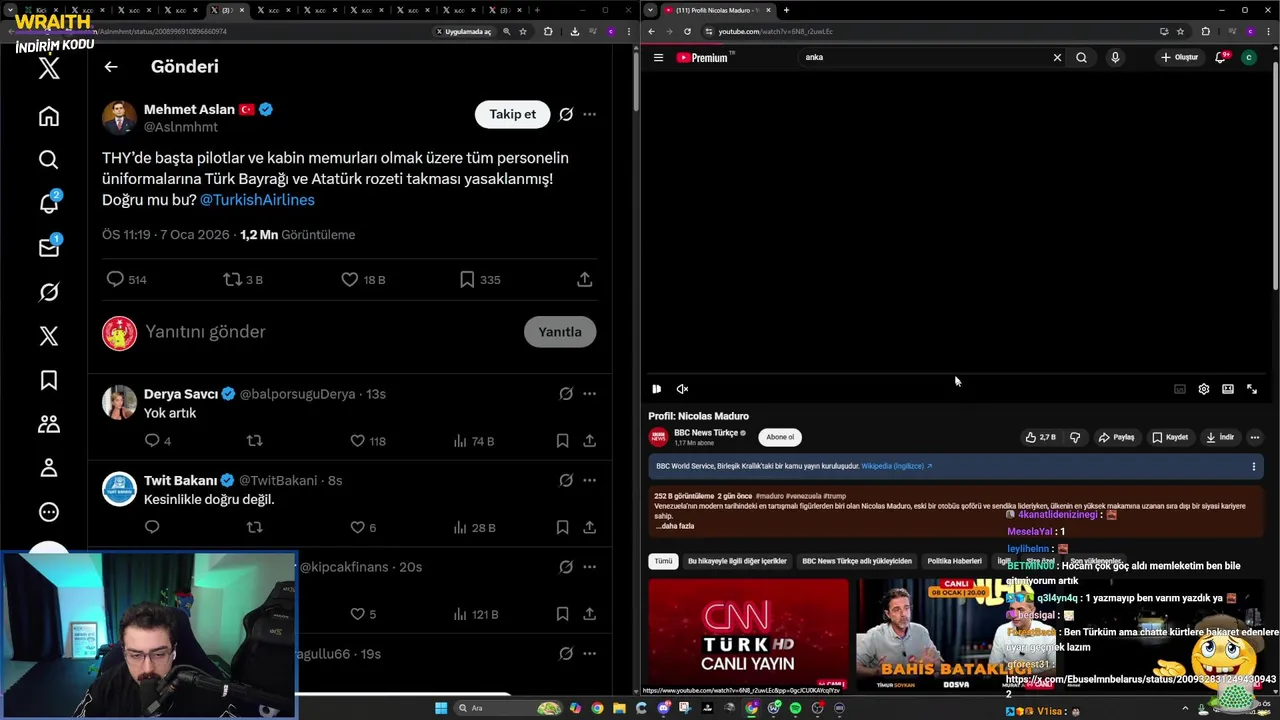The width and height of the screenshot is (1280, 720).
Task: Like Derya Savcı's reply with 118
Action: [368, 441]
